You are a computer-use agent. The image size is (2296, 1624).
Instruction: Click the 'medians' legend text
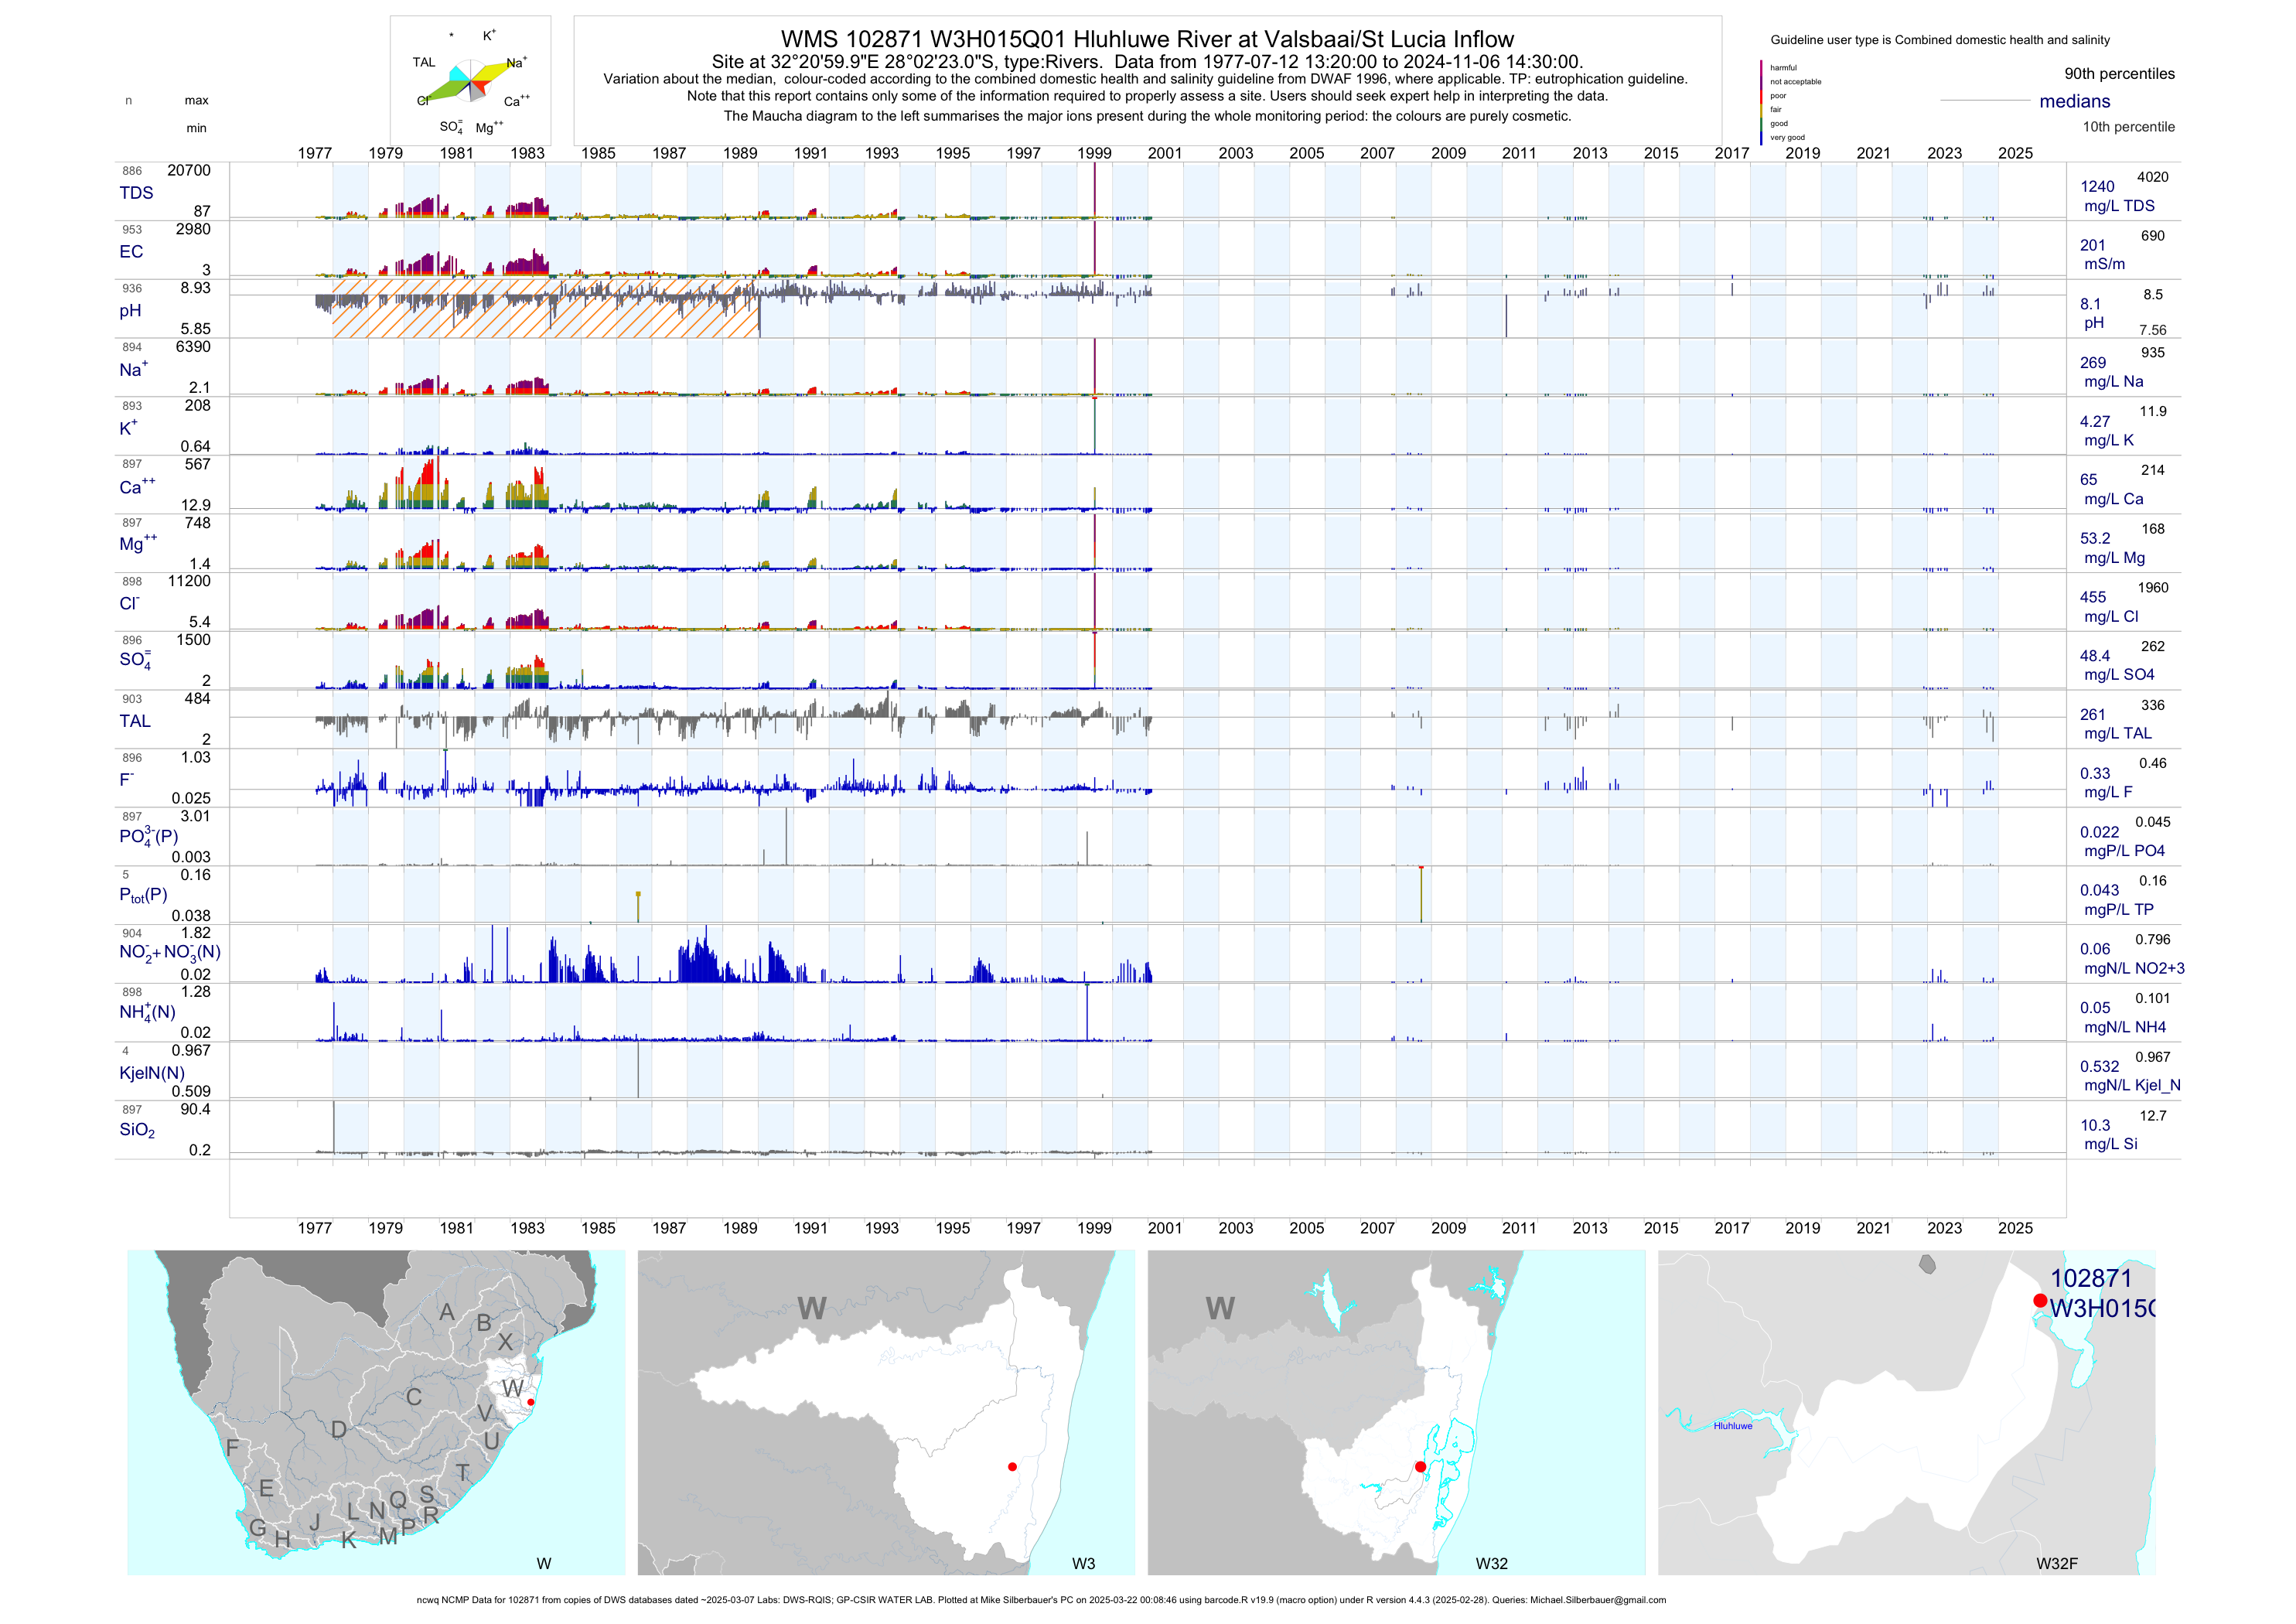[2074, 101]
